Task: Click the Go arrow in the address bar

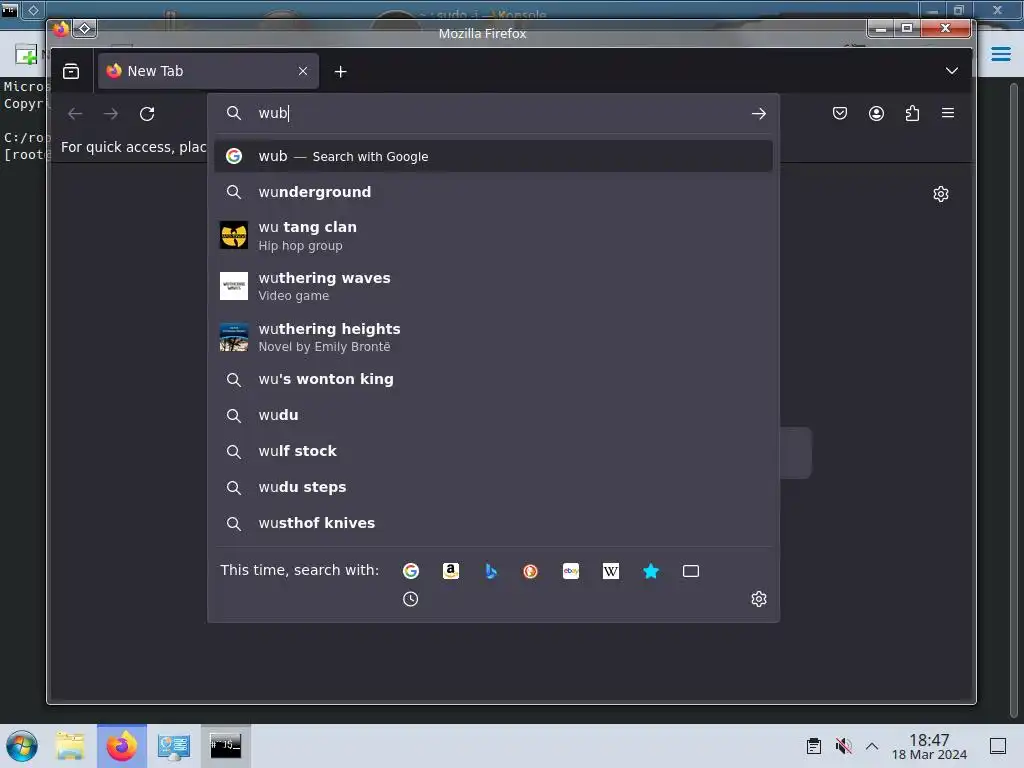Action: click(x=758, y=114)
